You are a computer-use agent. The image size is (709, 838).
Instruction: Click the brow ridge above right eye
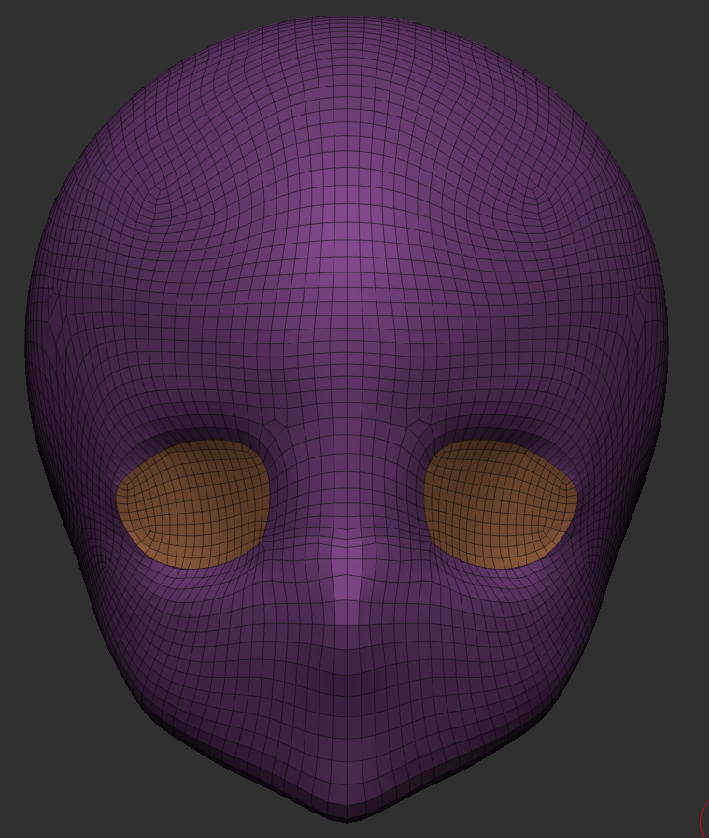pos(500,425)
